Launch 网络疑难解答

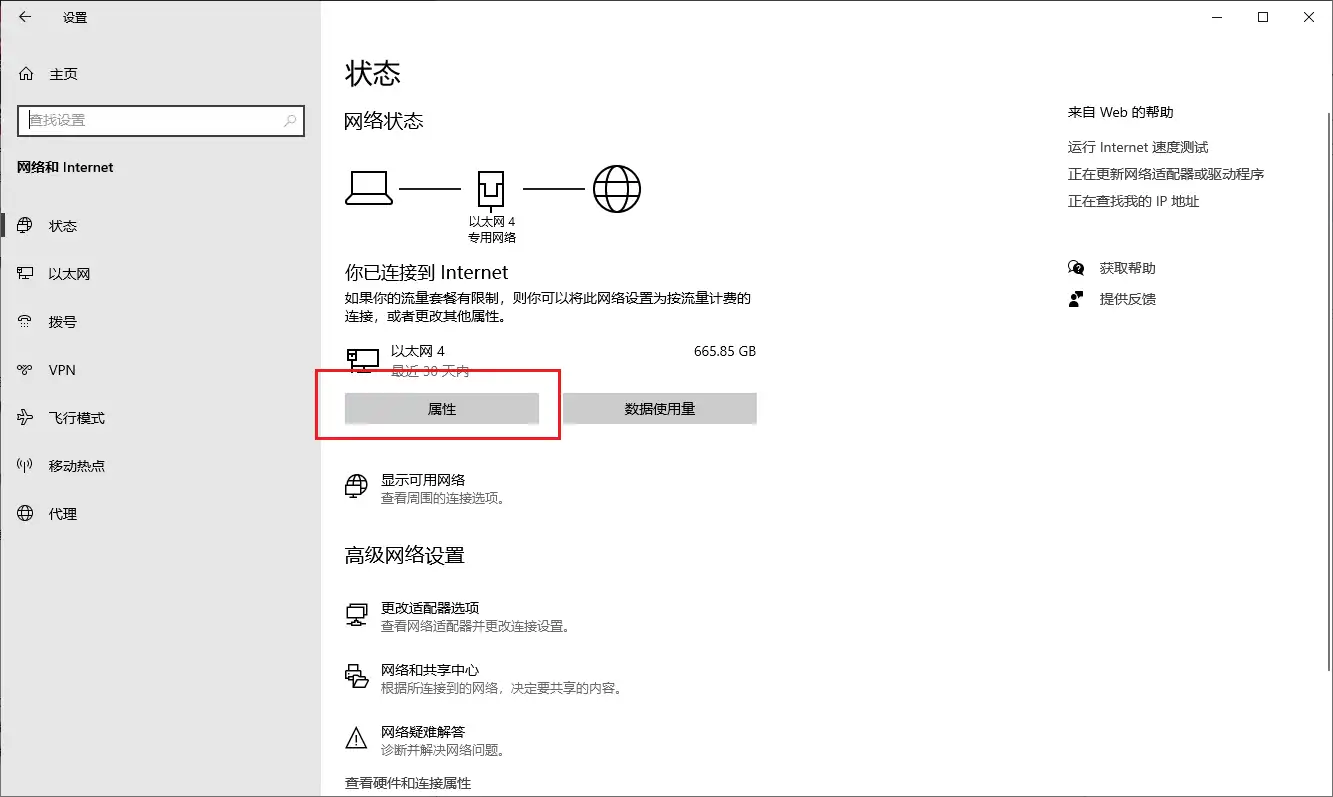(x=423, y=732)
